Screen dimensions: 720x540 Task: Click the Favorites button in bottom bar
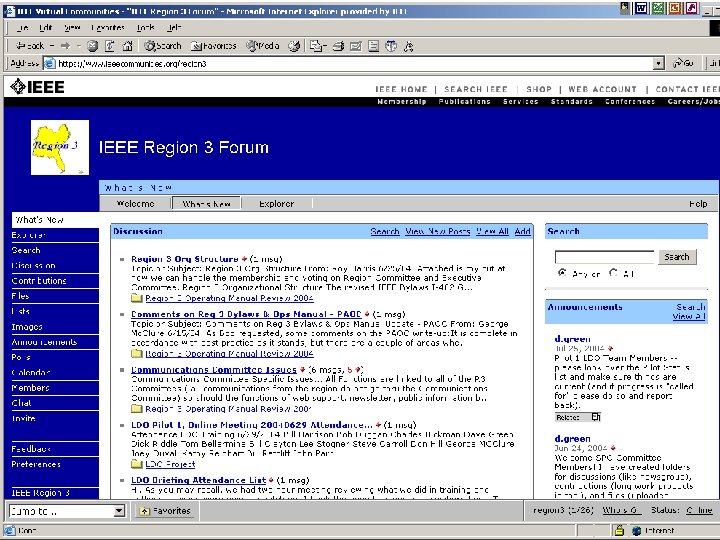pos(165,511)
